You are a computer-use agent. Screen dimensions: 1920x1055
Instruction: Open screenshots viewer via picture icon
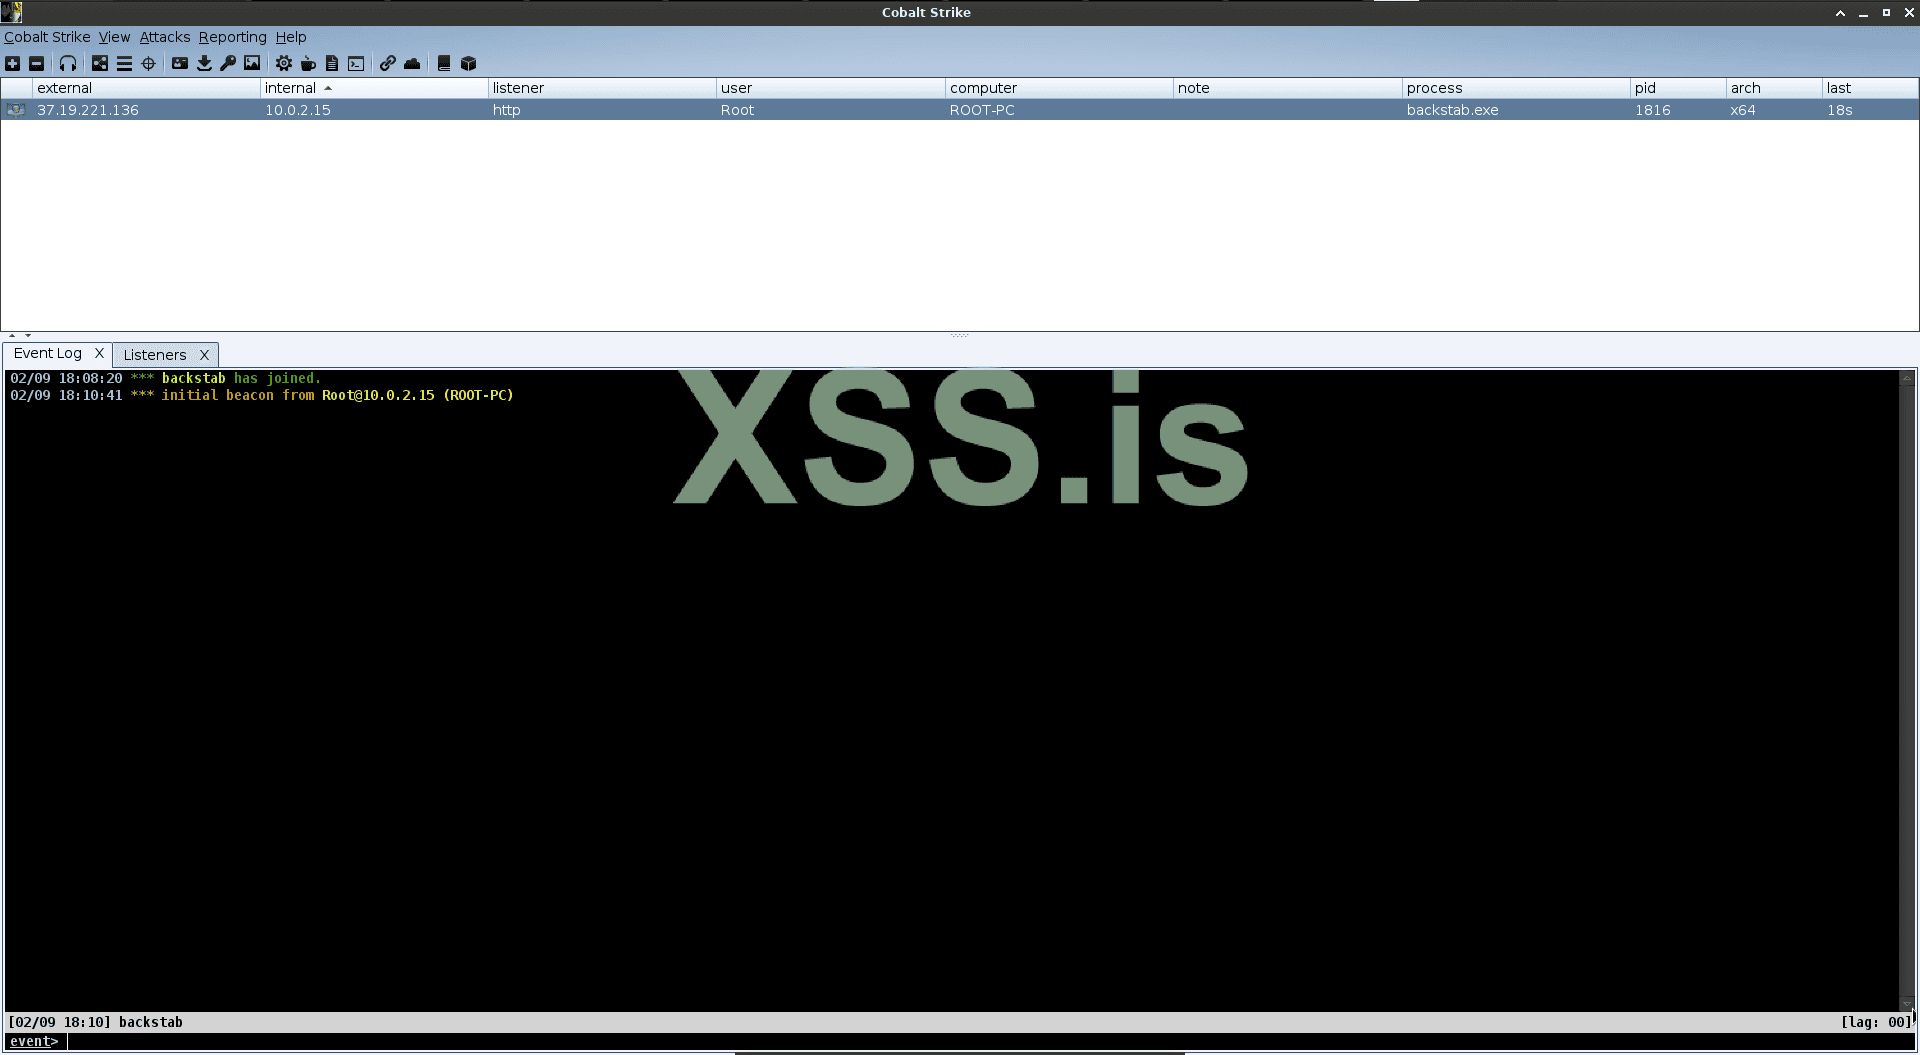(253, 63)
